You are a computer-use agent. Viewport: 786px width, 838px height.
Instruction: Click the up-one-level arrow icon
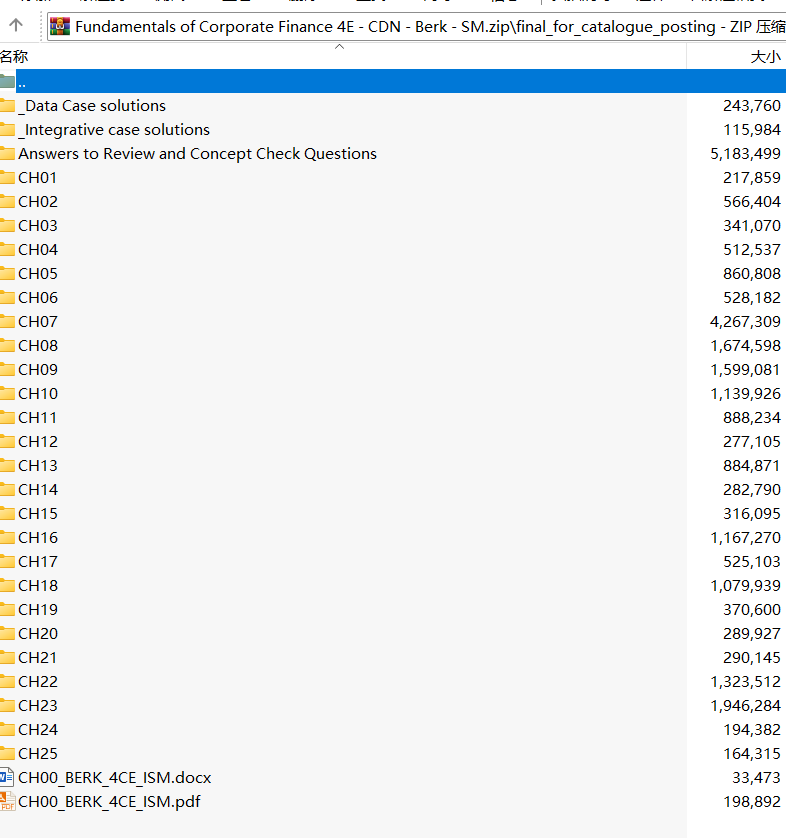point(16,25)
